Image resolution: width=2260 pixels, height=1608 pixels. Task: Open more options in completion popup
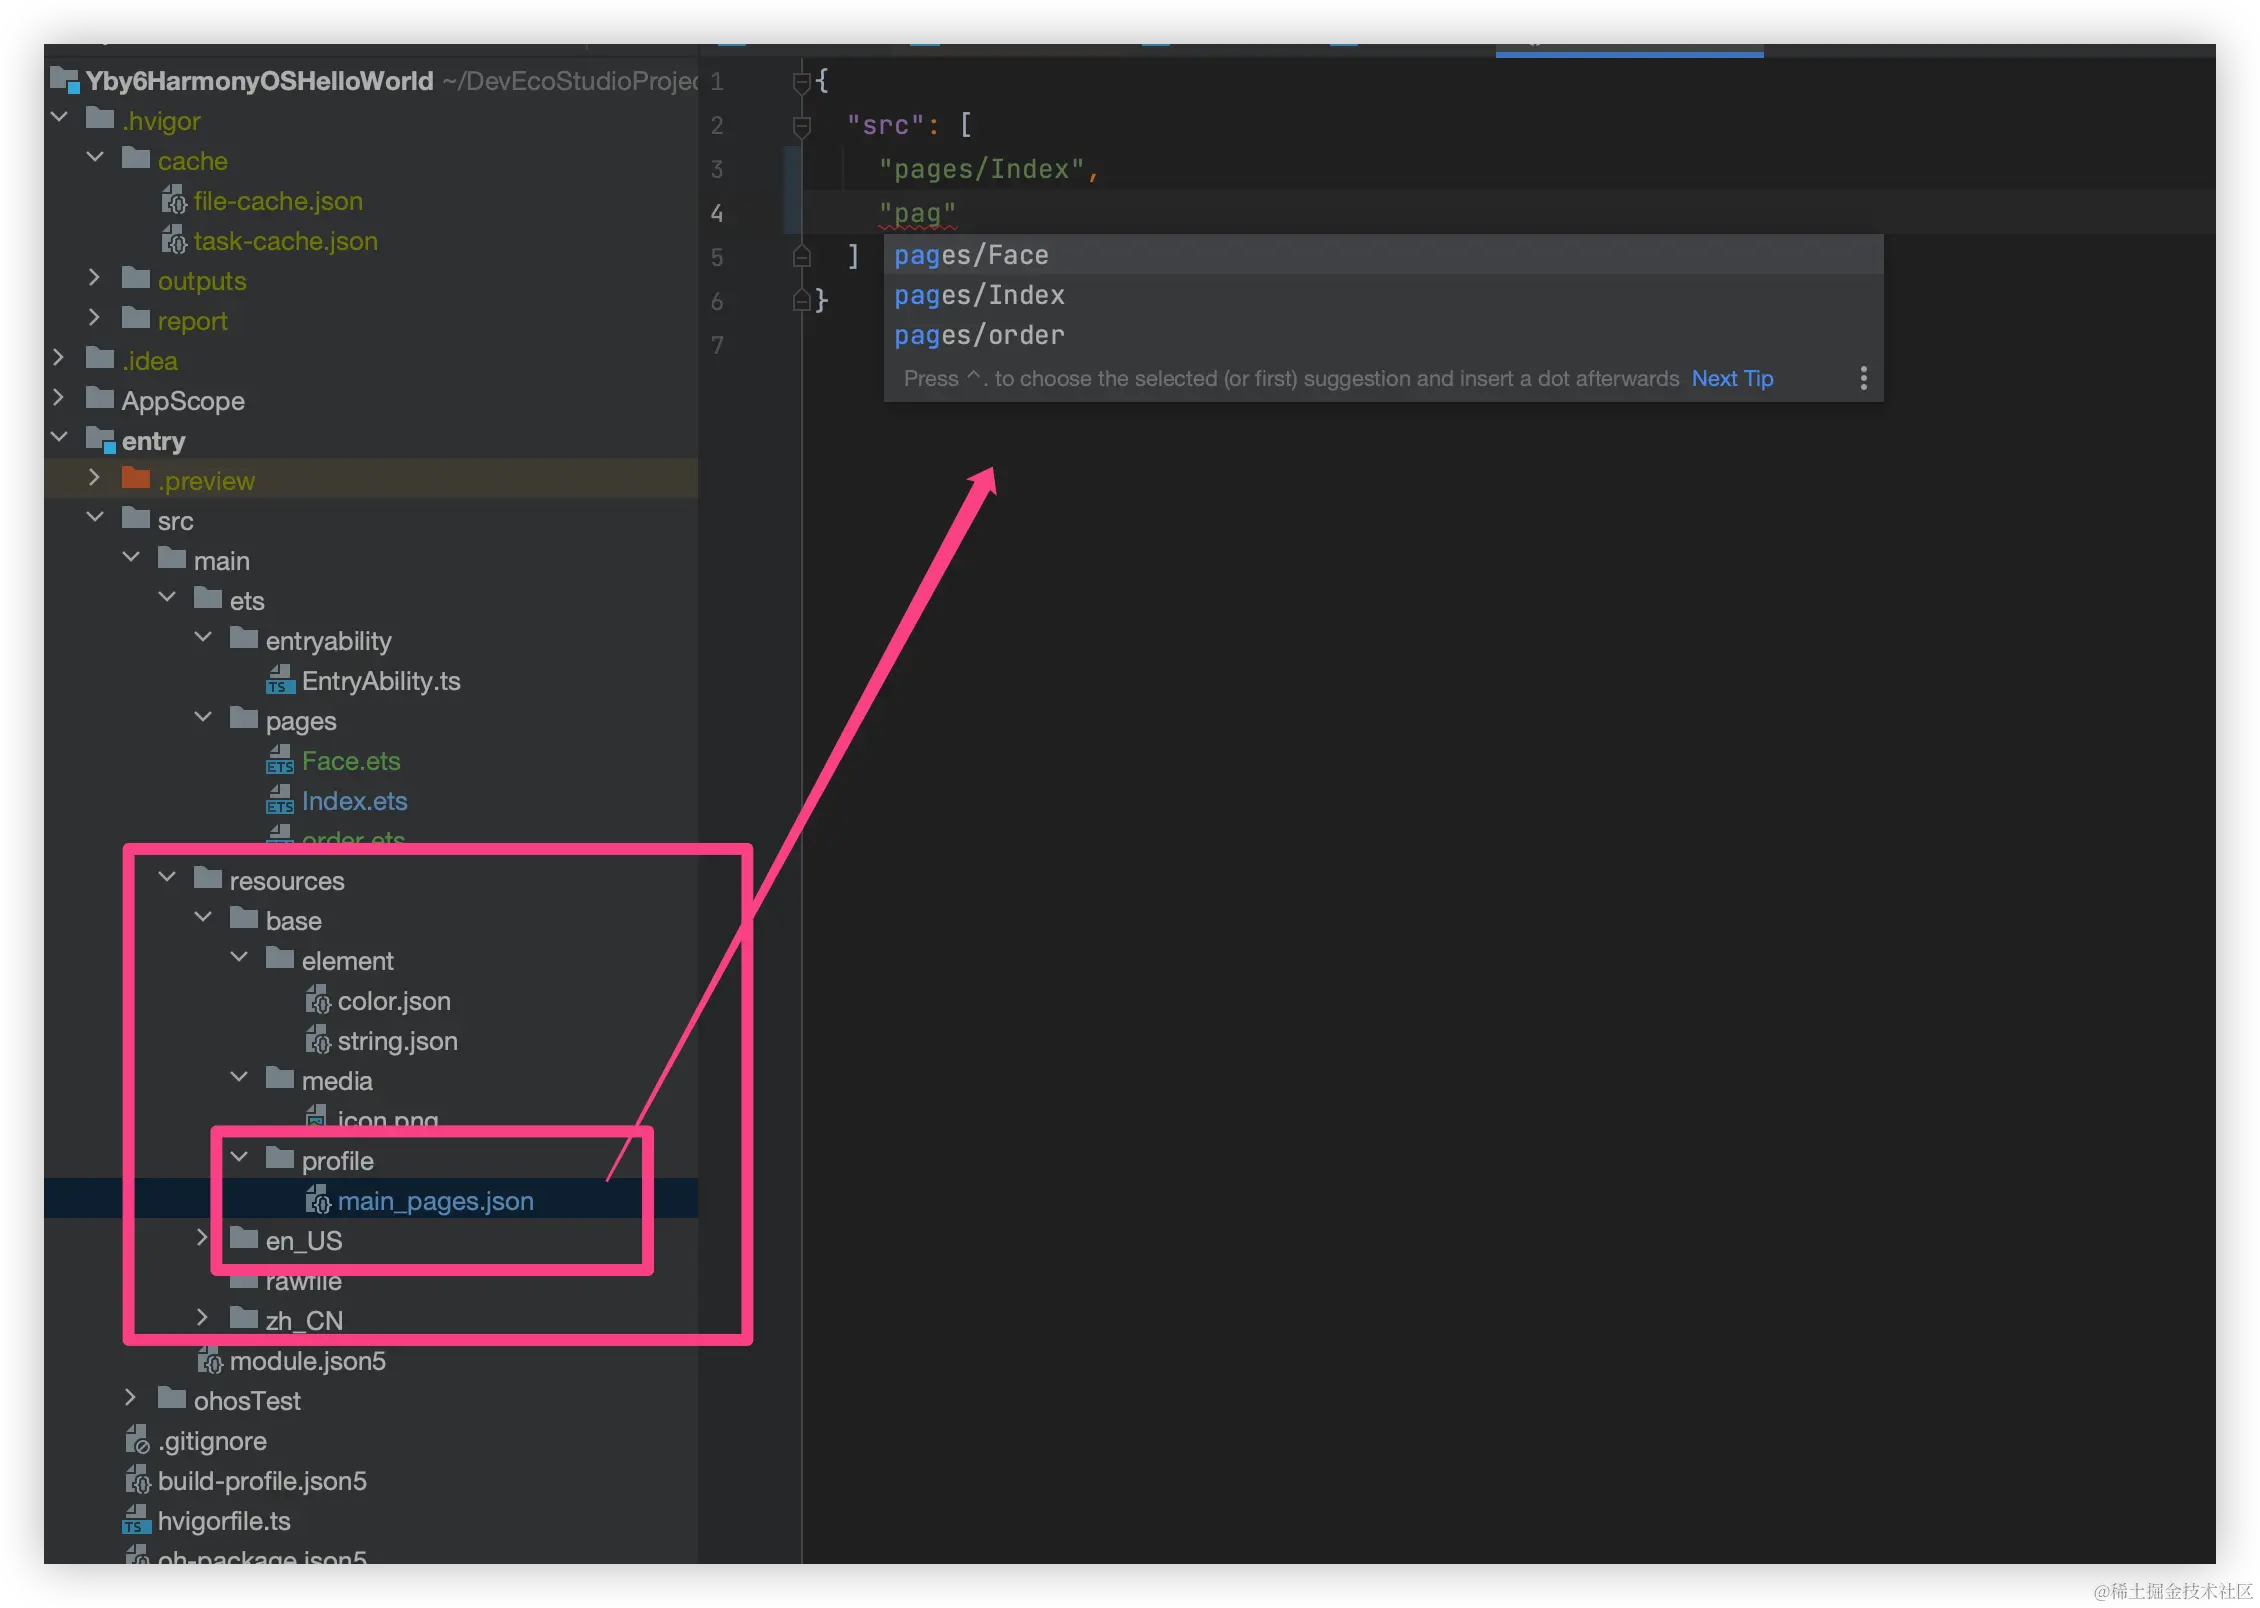tap(1863, 378)
